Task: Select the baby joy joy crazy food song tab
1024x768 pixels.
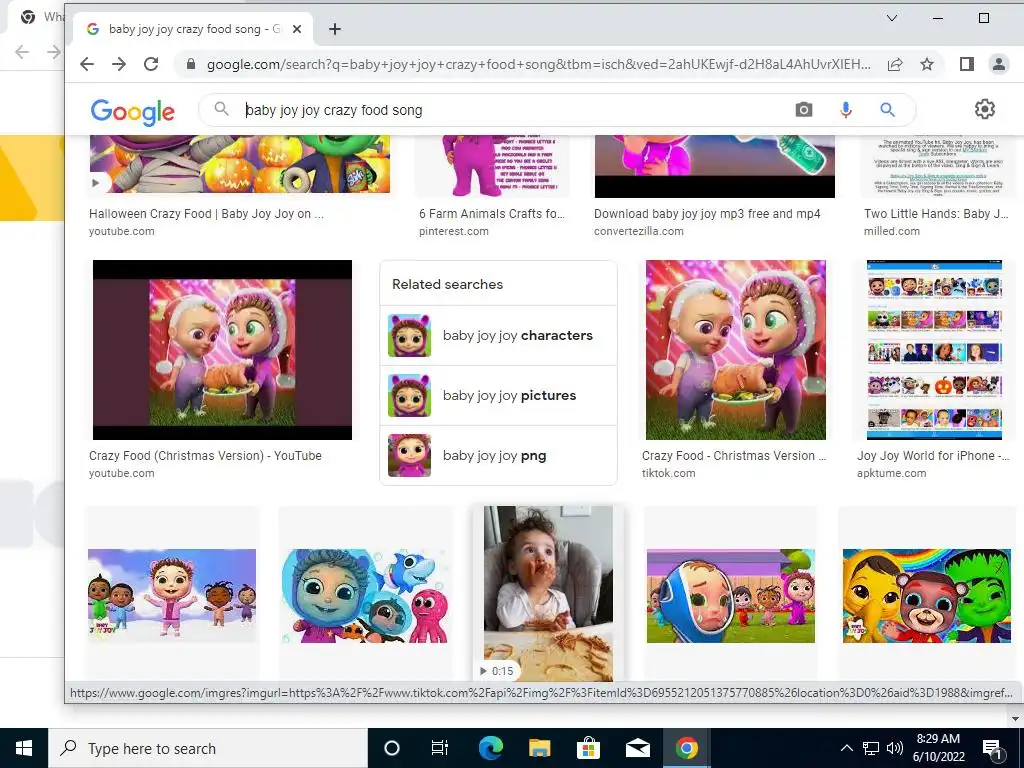Action: [x=193, y=29]
